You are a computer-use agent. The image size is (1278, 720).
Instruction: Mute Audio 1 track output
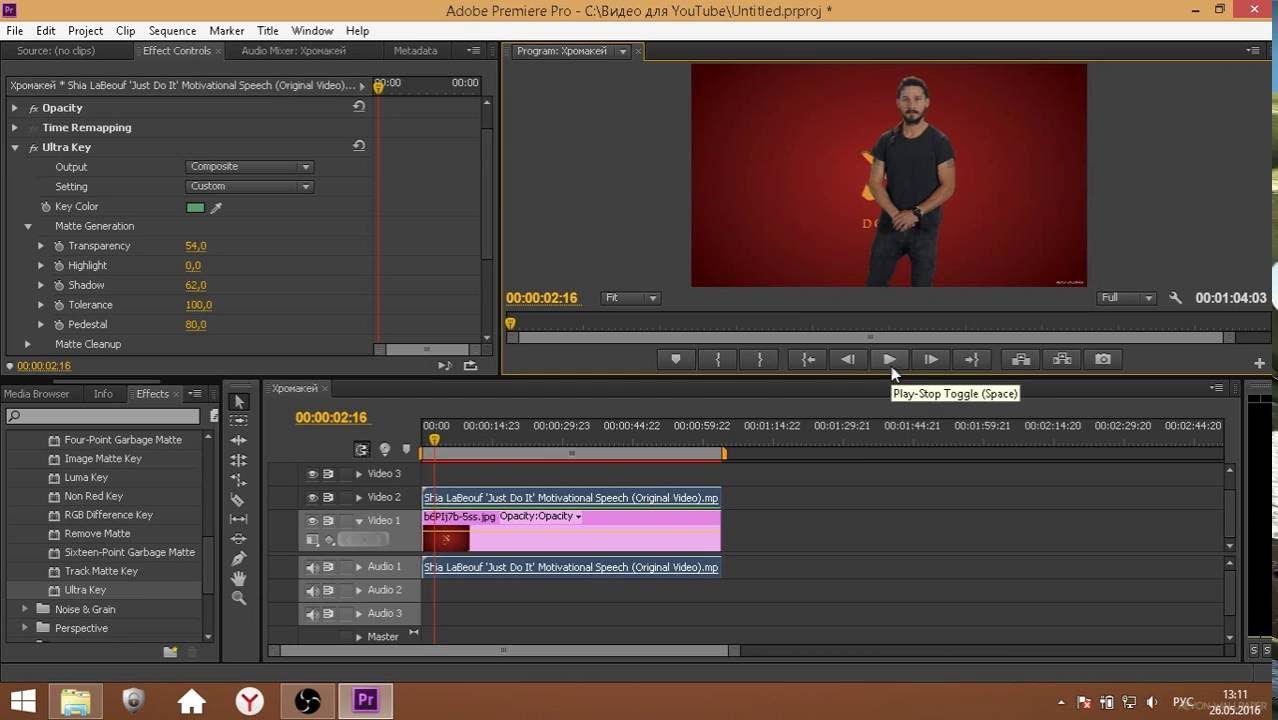click(x=312, y=567)
